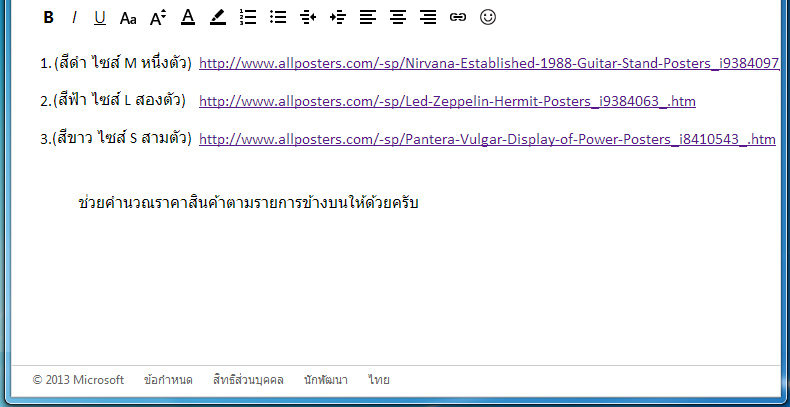Open the Led Zeppelin Hermit poster link
The image size is (790, 407).
(447, 102)
